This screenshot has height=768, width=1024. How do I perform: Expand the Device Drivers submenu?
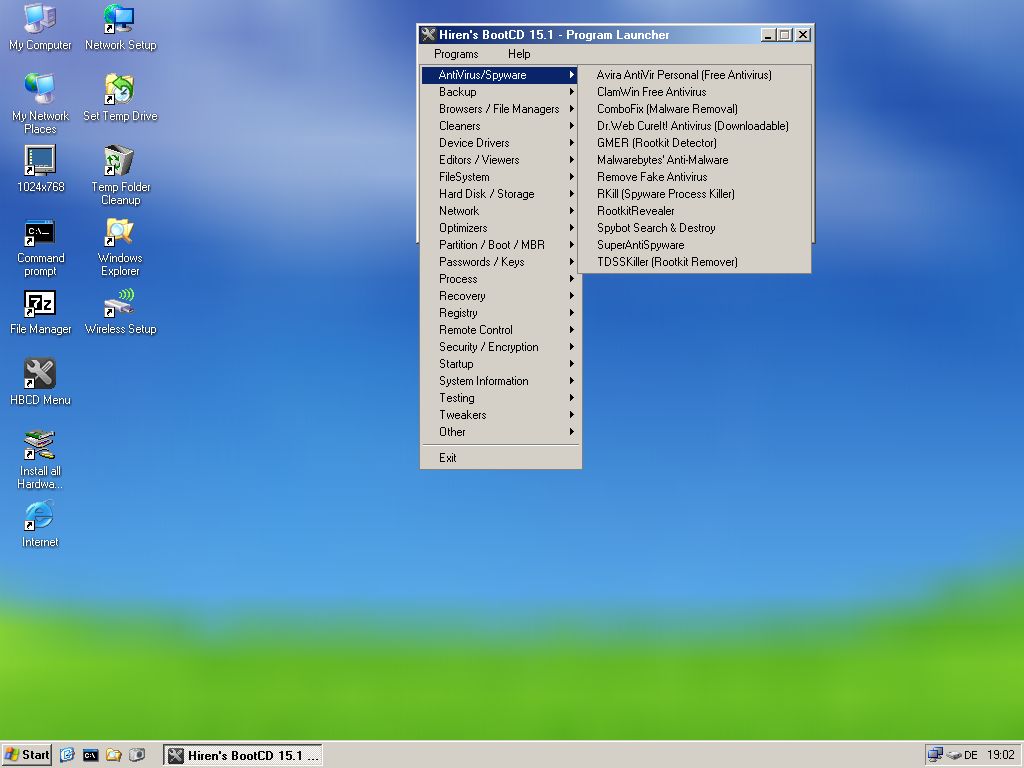500,143
